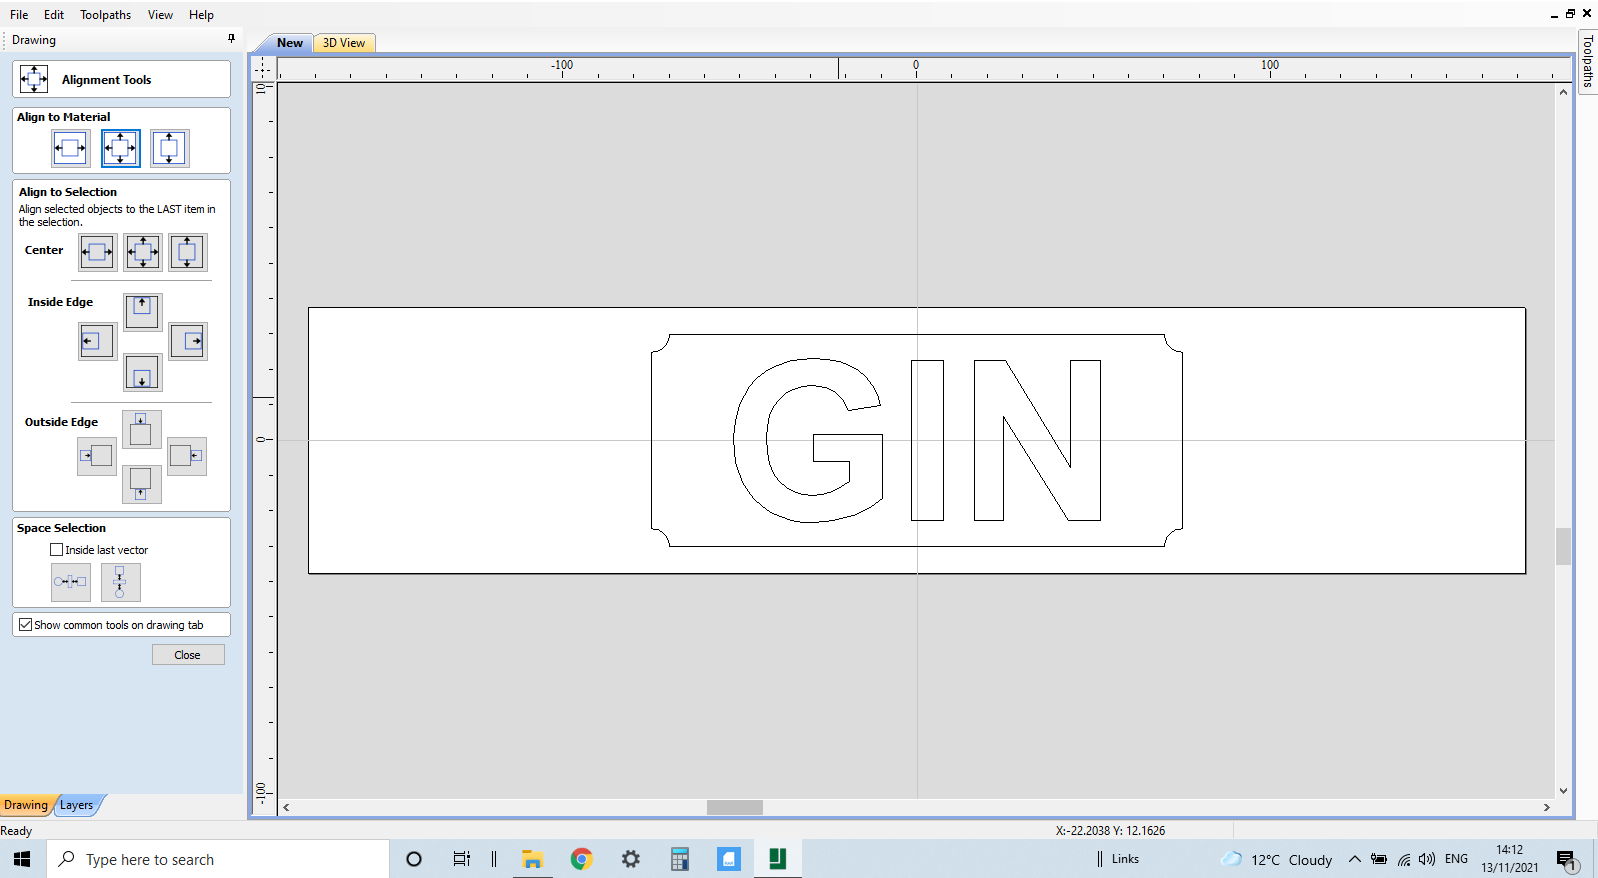The height and width of the screenshot is (878, 1598).
Task: Open the blue notes app in taskbar
Action: coord(729,859)
